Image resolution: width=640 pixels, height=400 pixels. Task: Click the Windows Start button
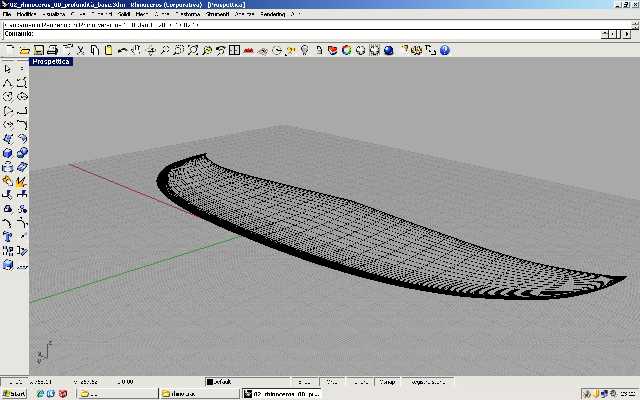tap(13, 394)
